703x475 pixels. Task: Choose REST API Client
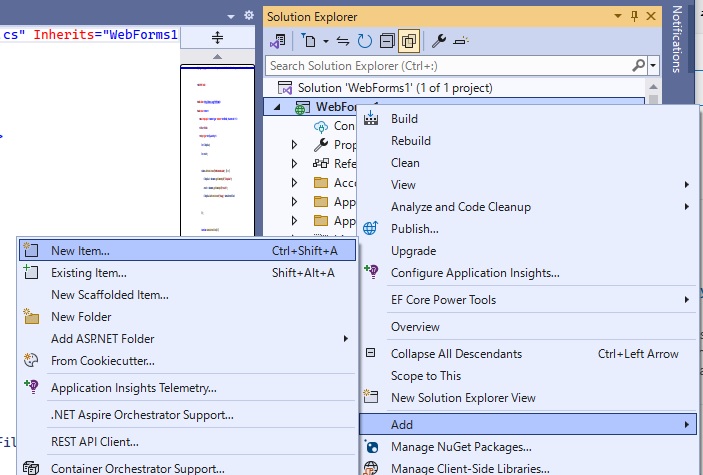point(95,442)
